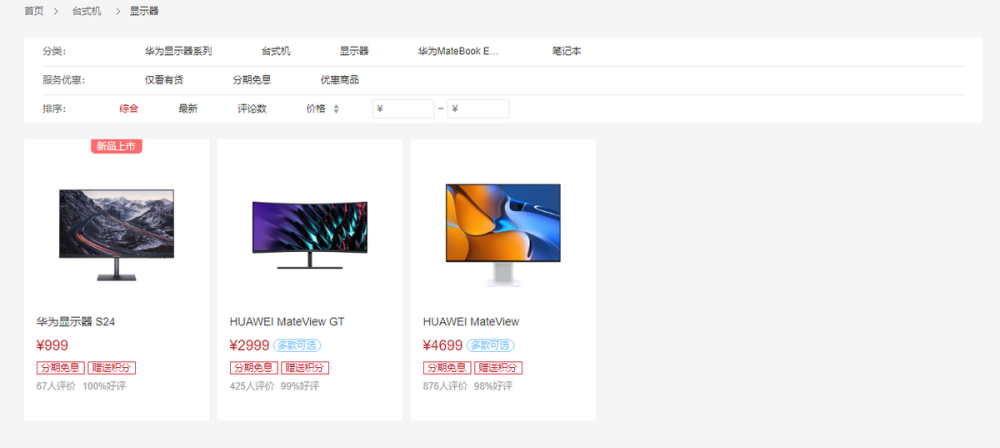The width and height of the screenshot is (1000, 448).
Task: Click price sort up-down arrows icon
Action: 336,109
